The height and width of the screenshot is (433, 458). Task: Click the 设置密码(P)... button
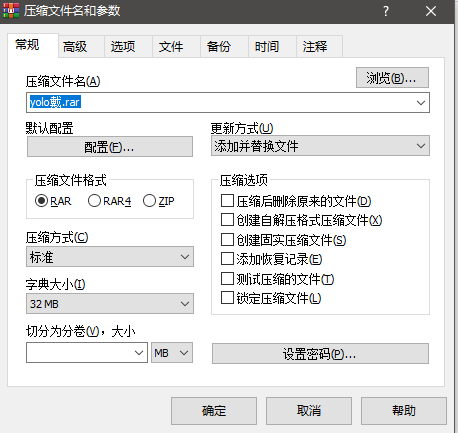pos(320,353)
